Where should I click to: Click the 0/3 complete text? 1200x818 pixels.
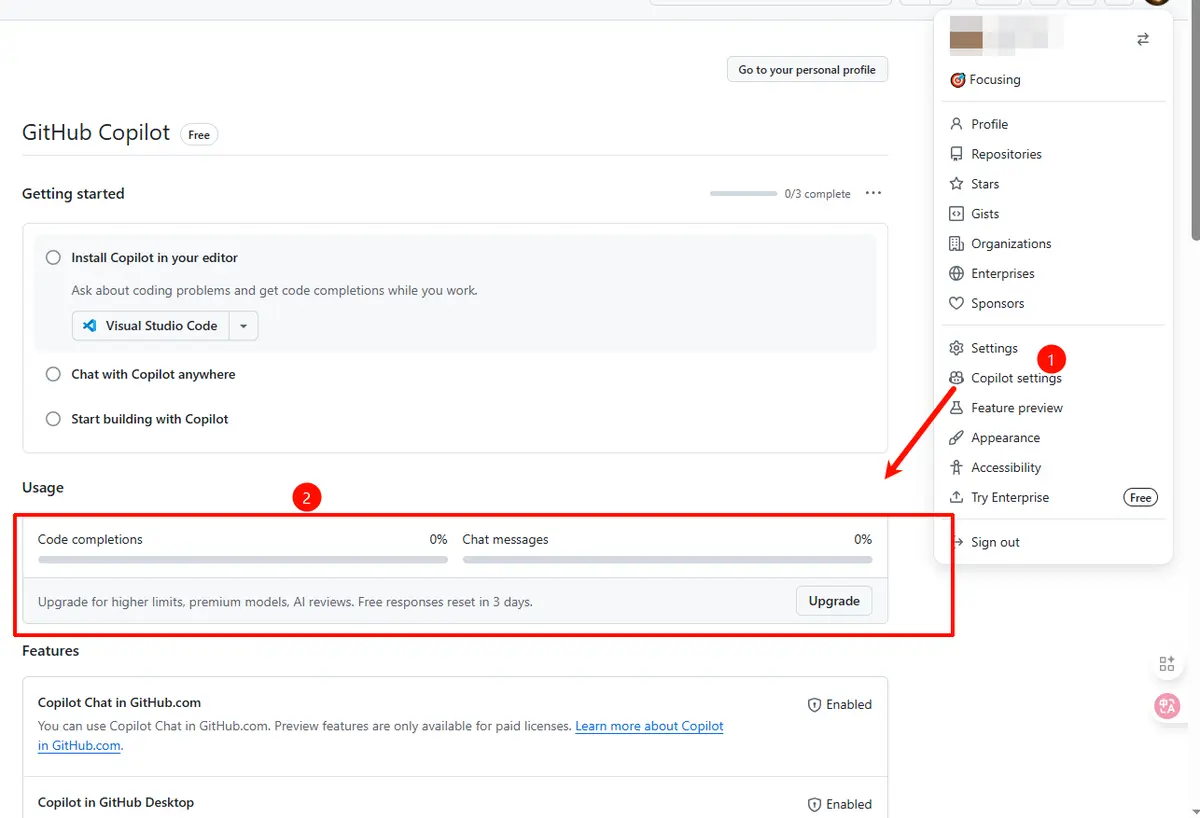pos(817,194)
